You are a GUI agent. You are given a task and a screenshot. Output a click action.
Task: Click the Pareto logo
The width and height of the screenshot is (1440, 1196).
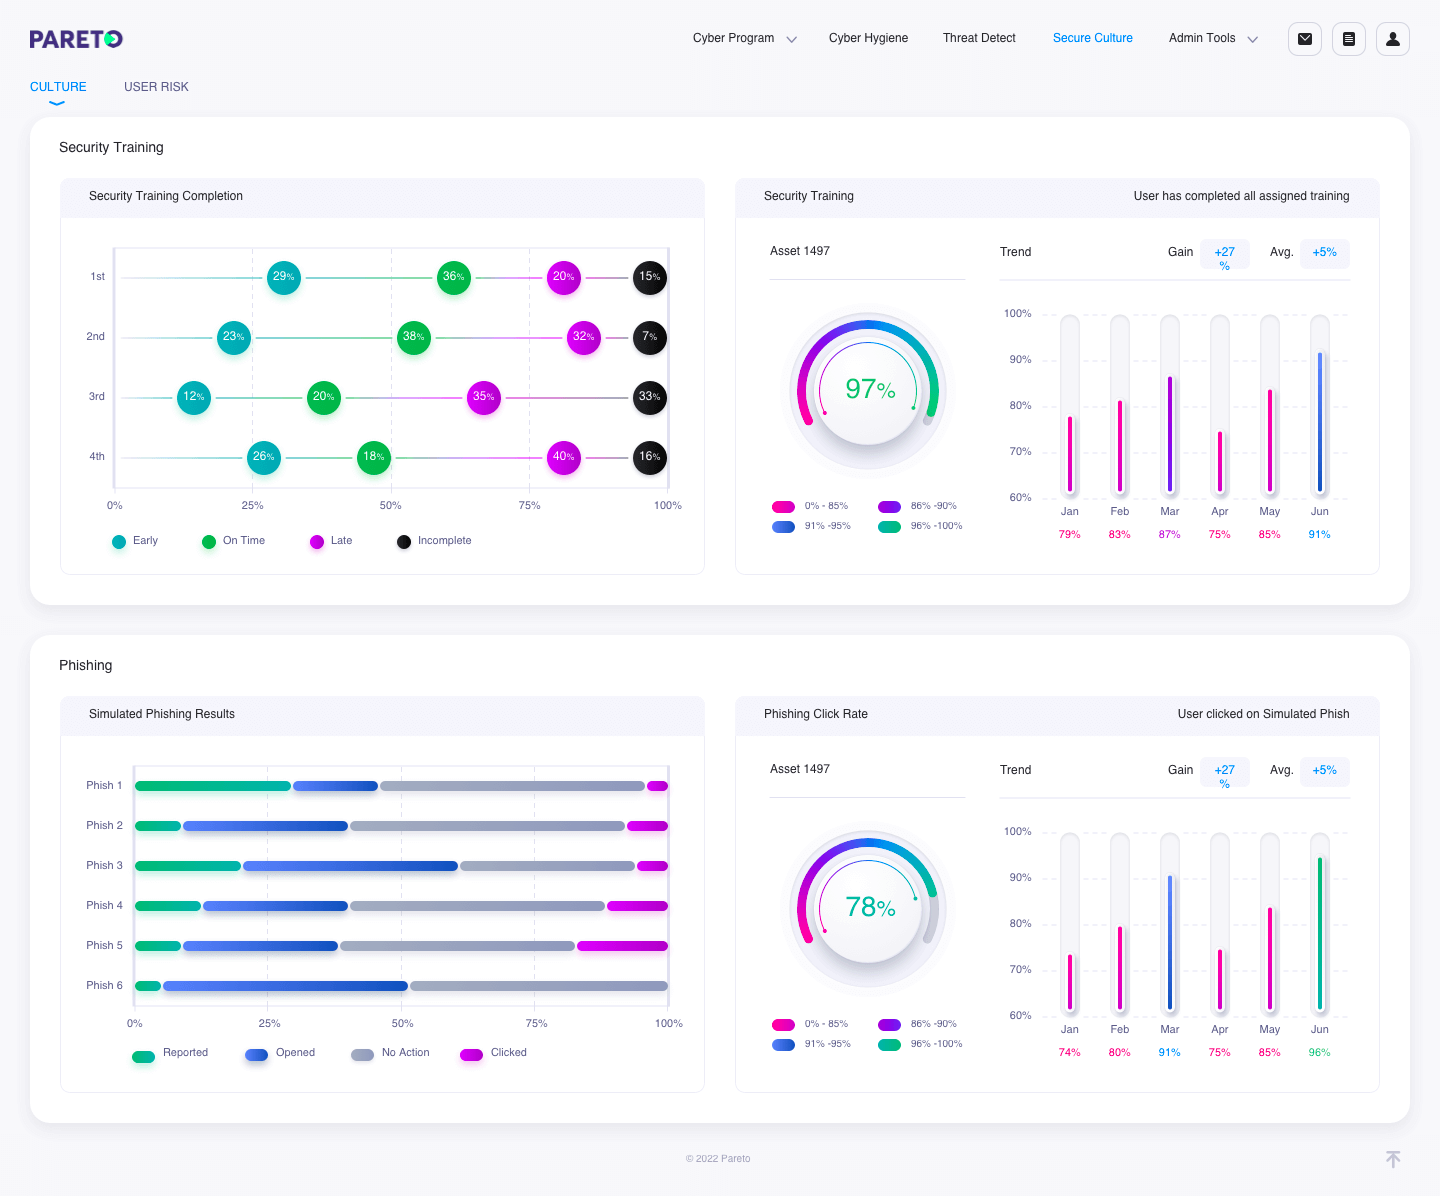(x=76, y=39)
